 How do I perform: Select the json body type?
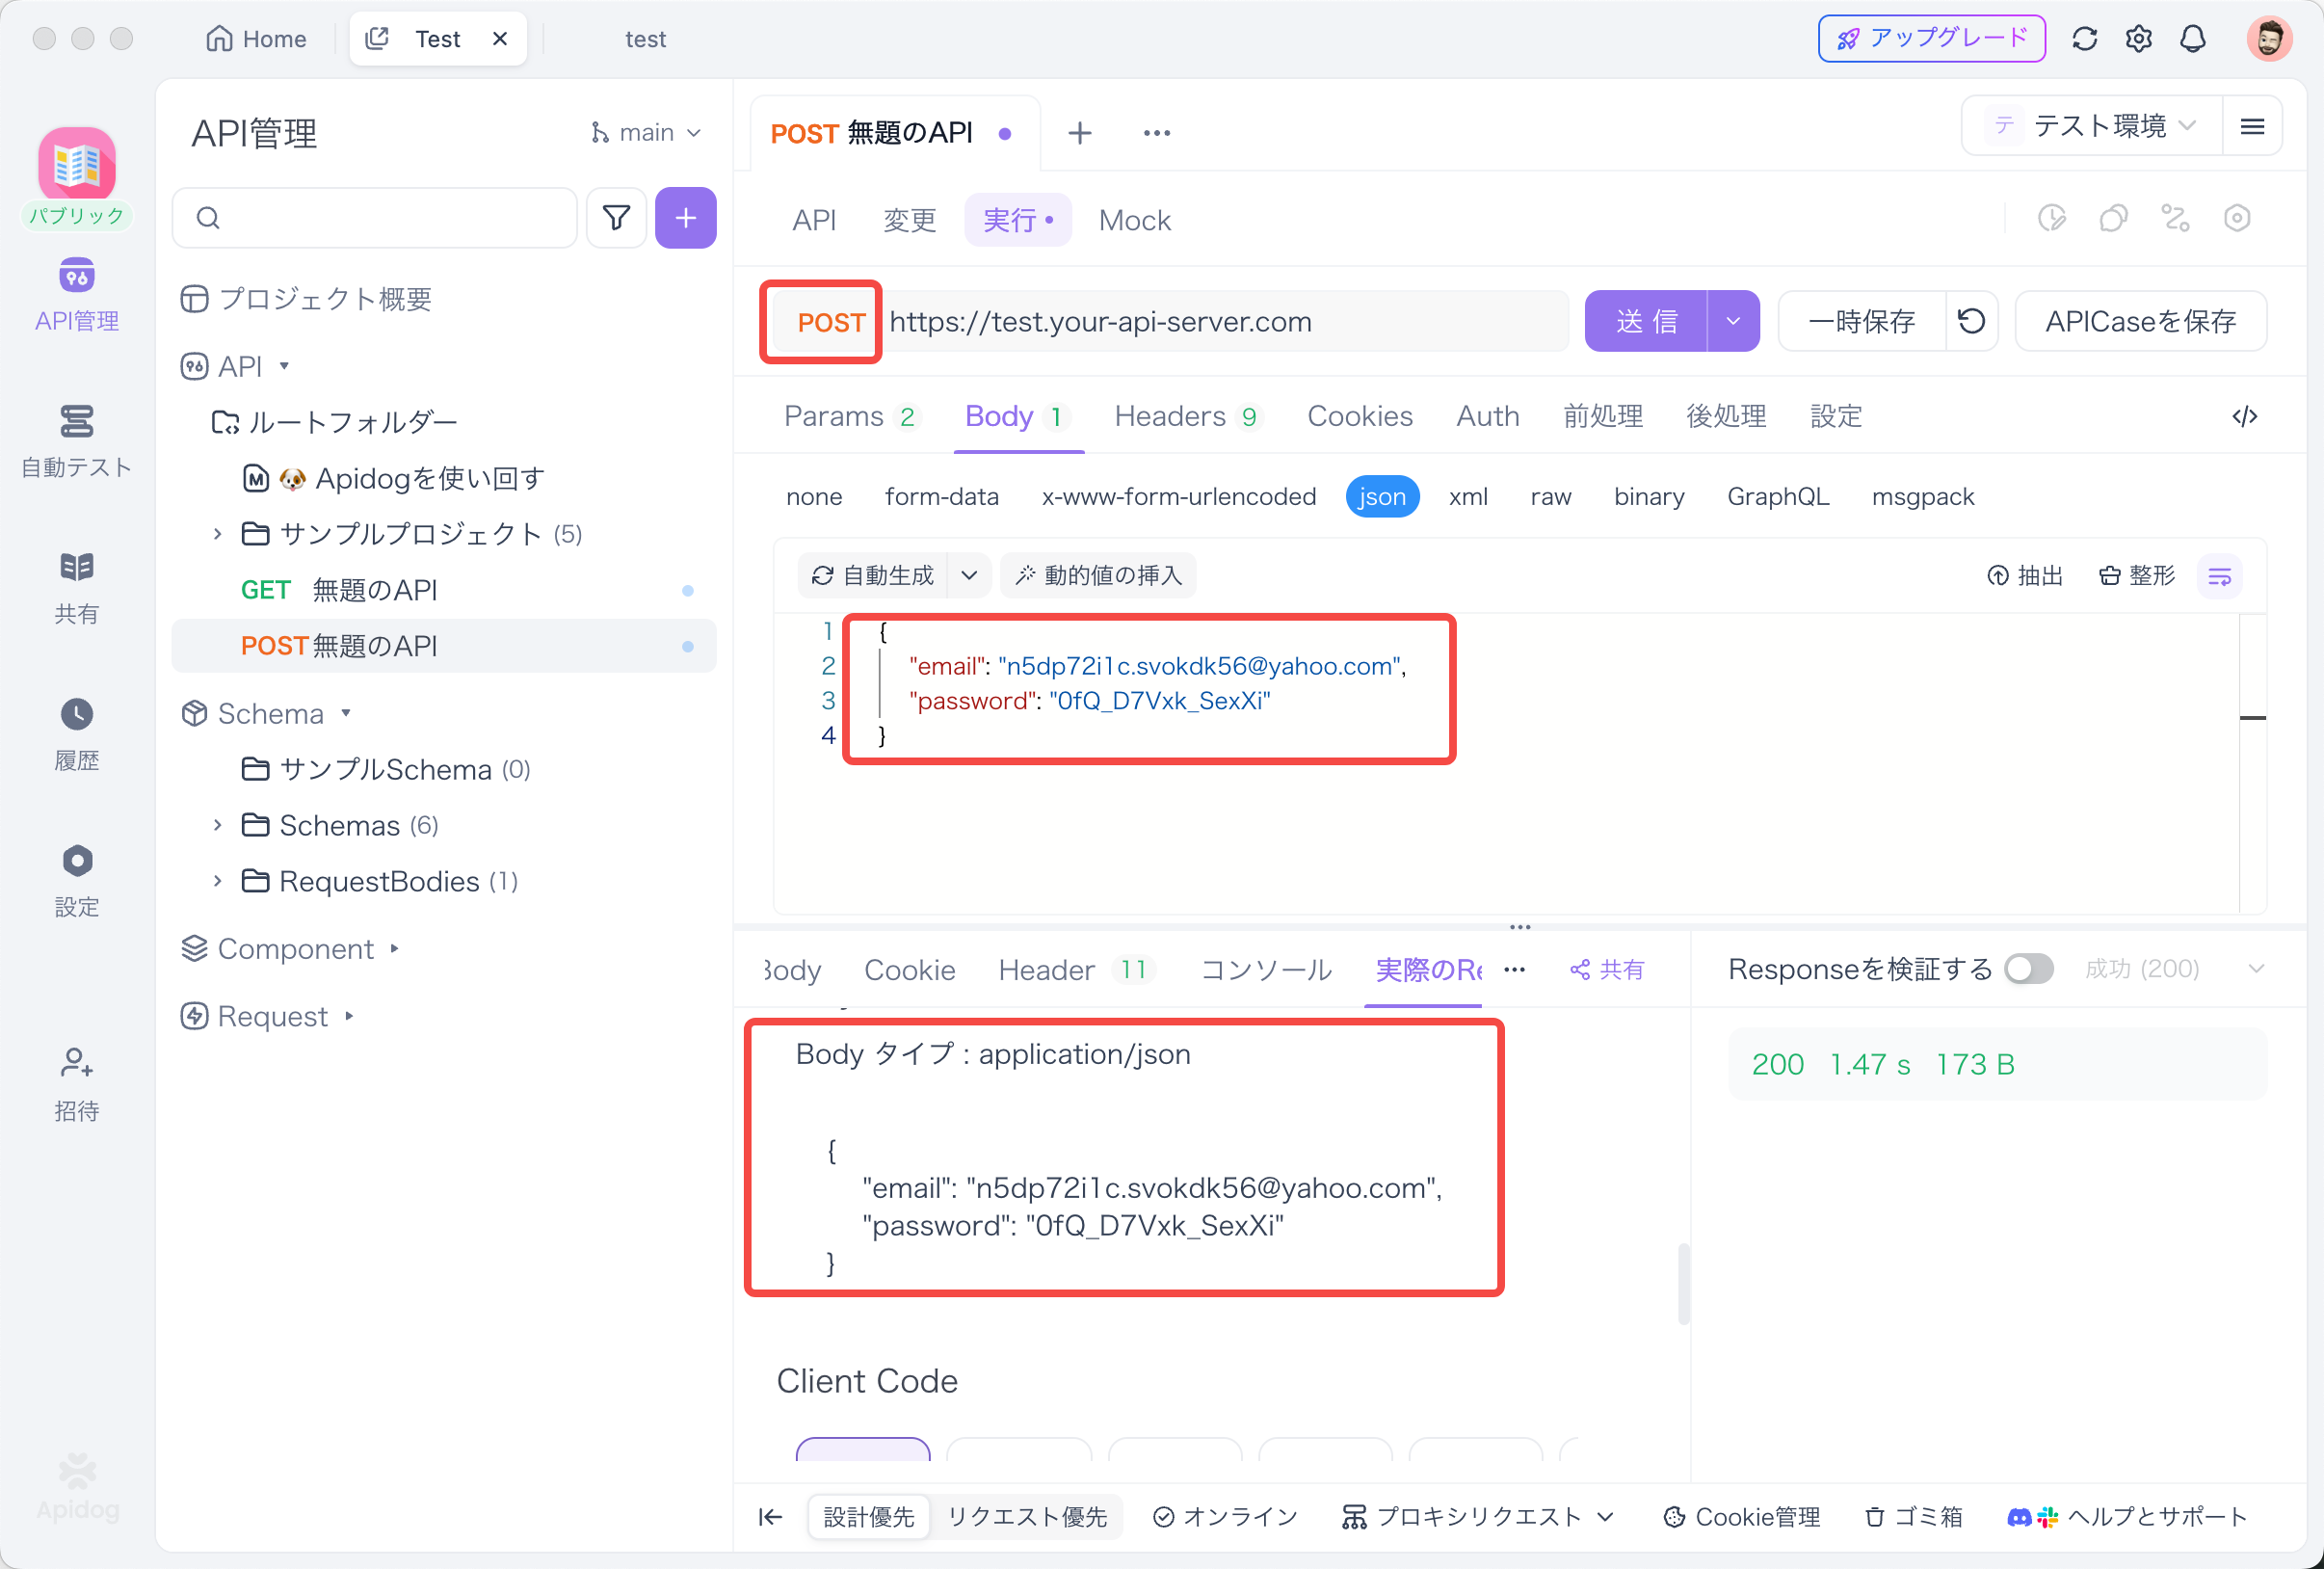tap(1381, 497)
